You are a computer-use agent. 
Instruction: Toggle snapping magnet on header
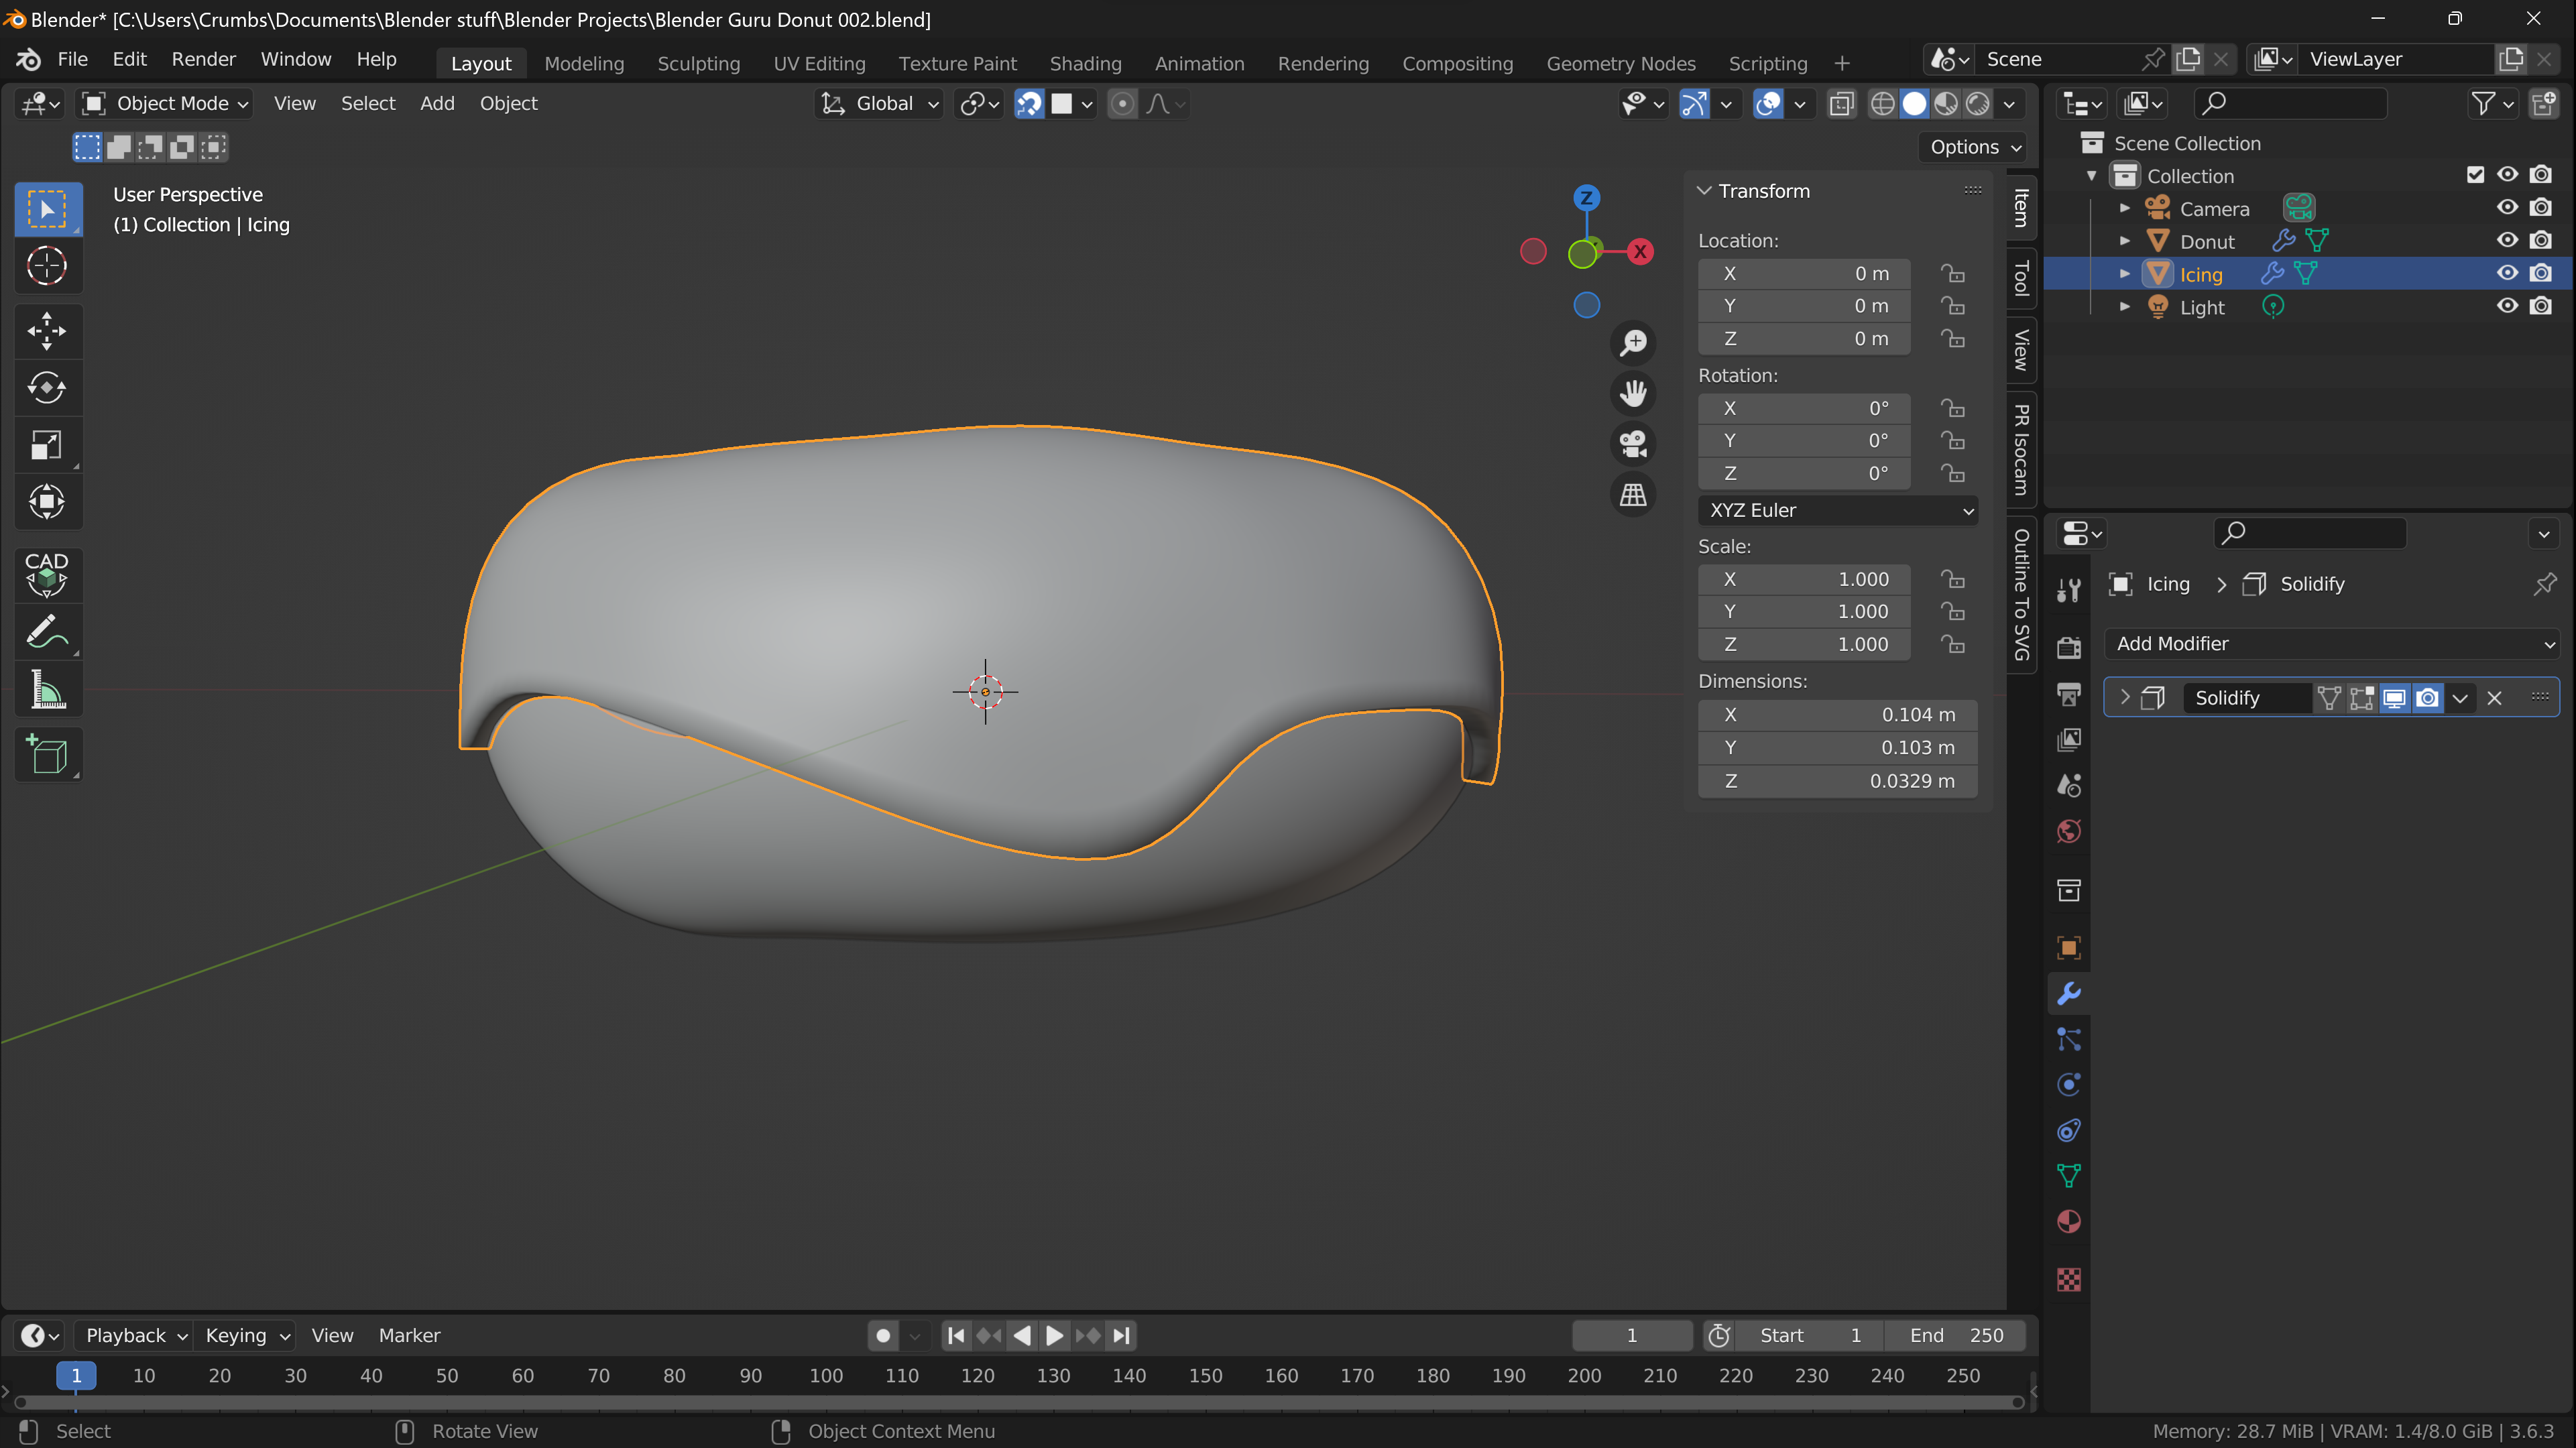point(1029,103)
